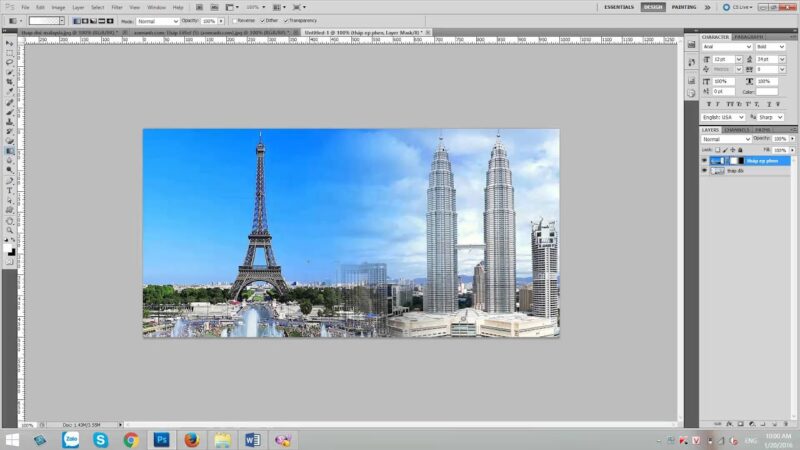This screenshot has height=450, width=800.
Task: Open the File menu
Action: [25, 8]
